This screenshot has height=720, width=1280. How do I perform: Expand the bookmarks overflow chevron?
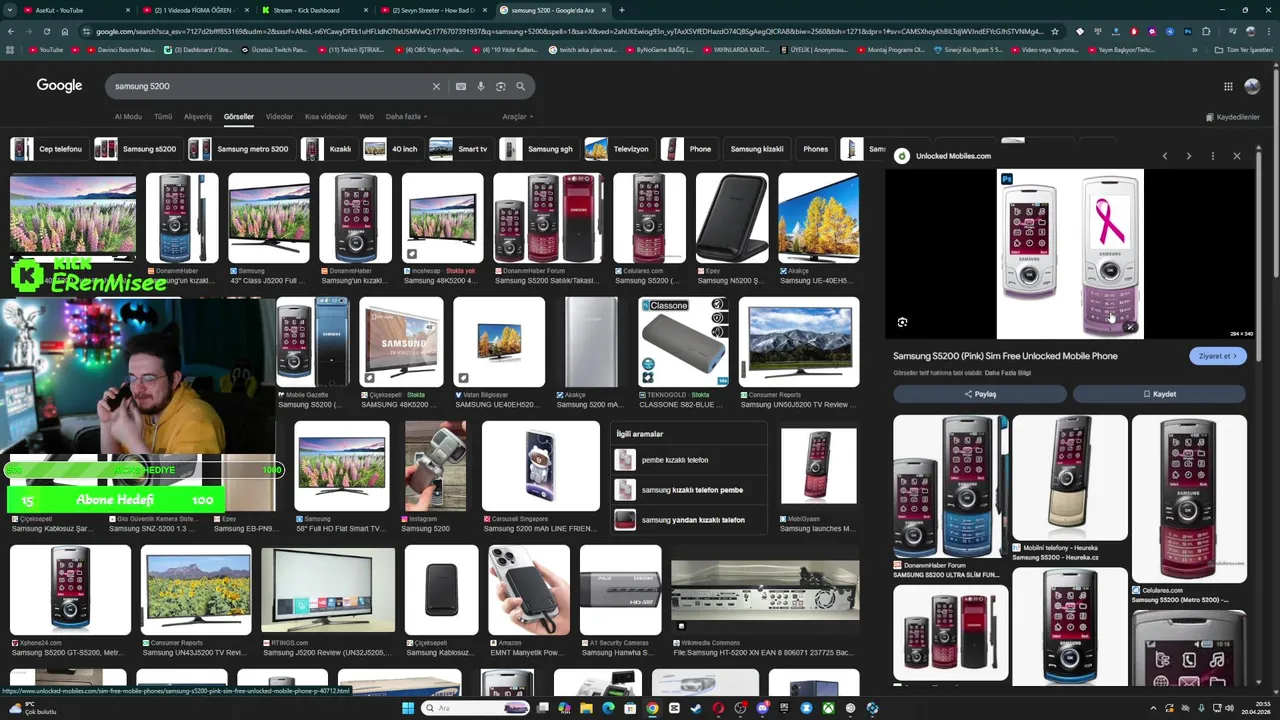1195,50
